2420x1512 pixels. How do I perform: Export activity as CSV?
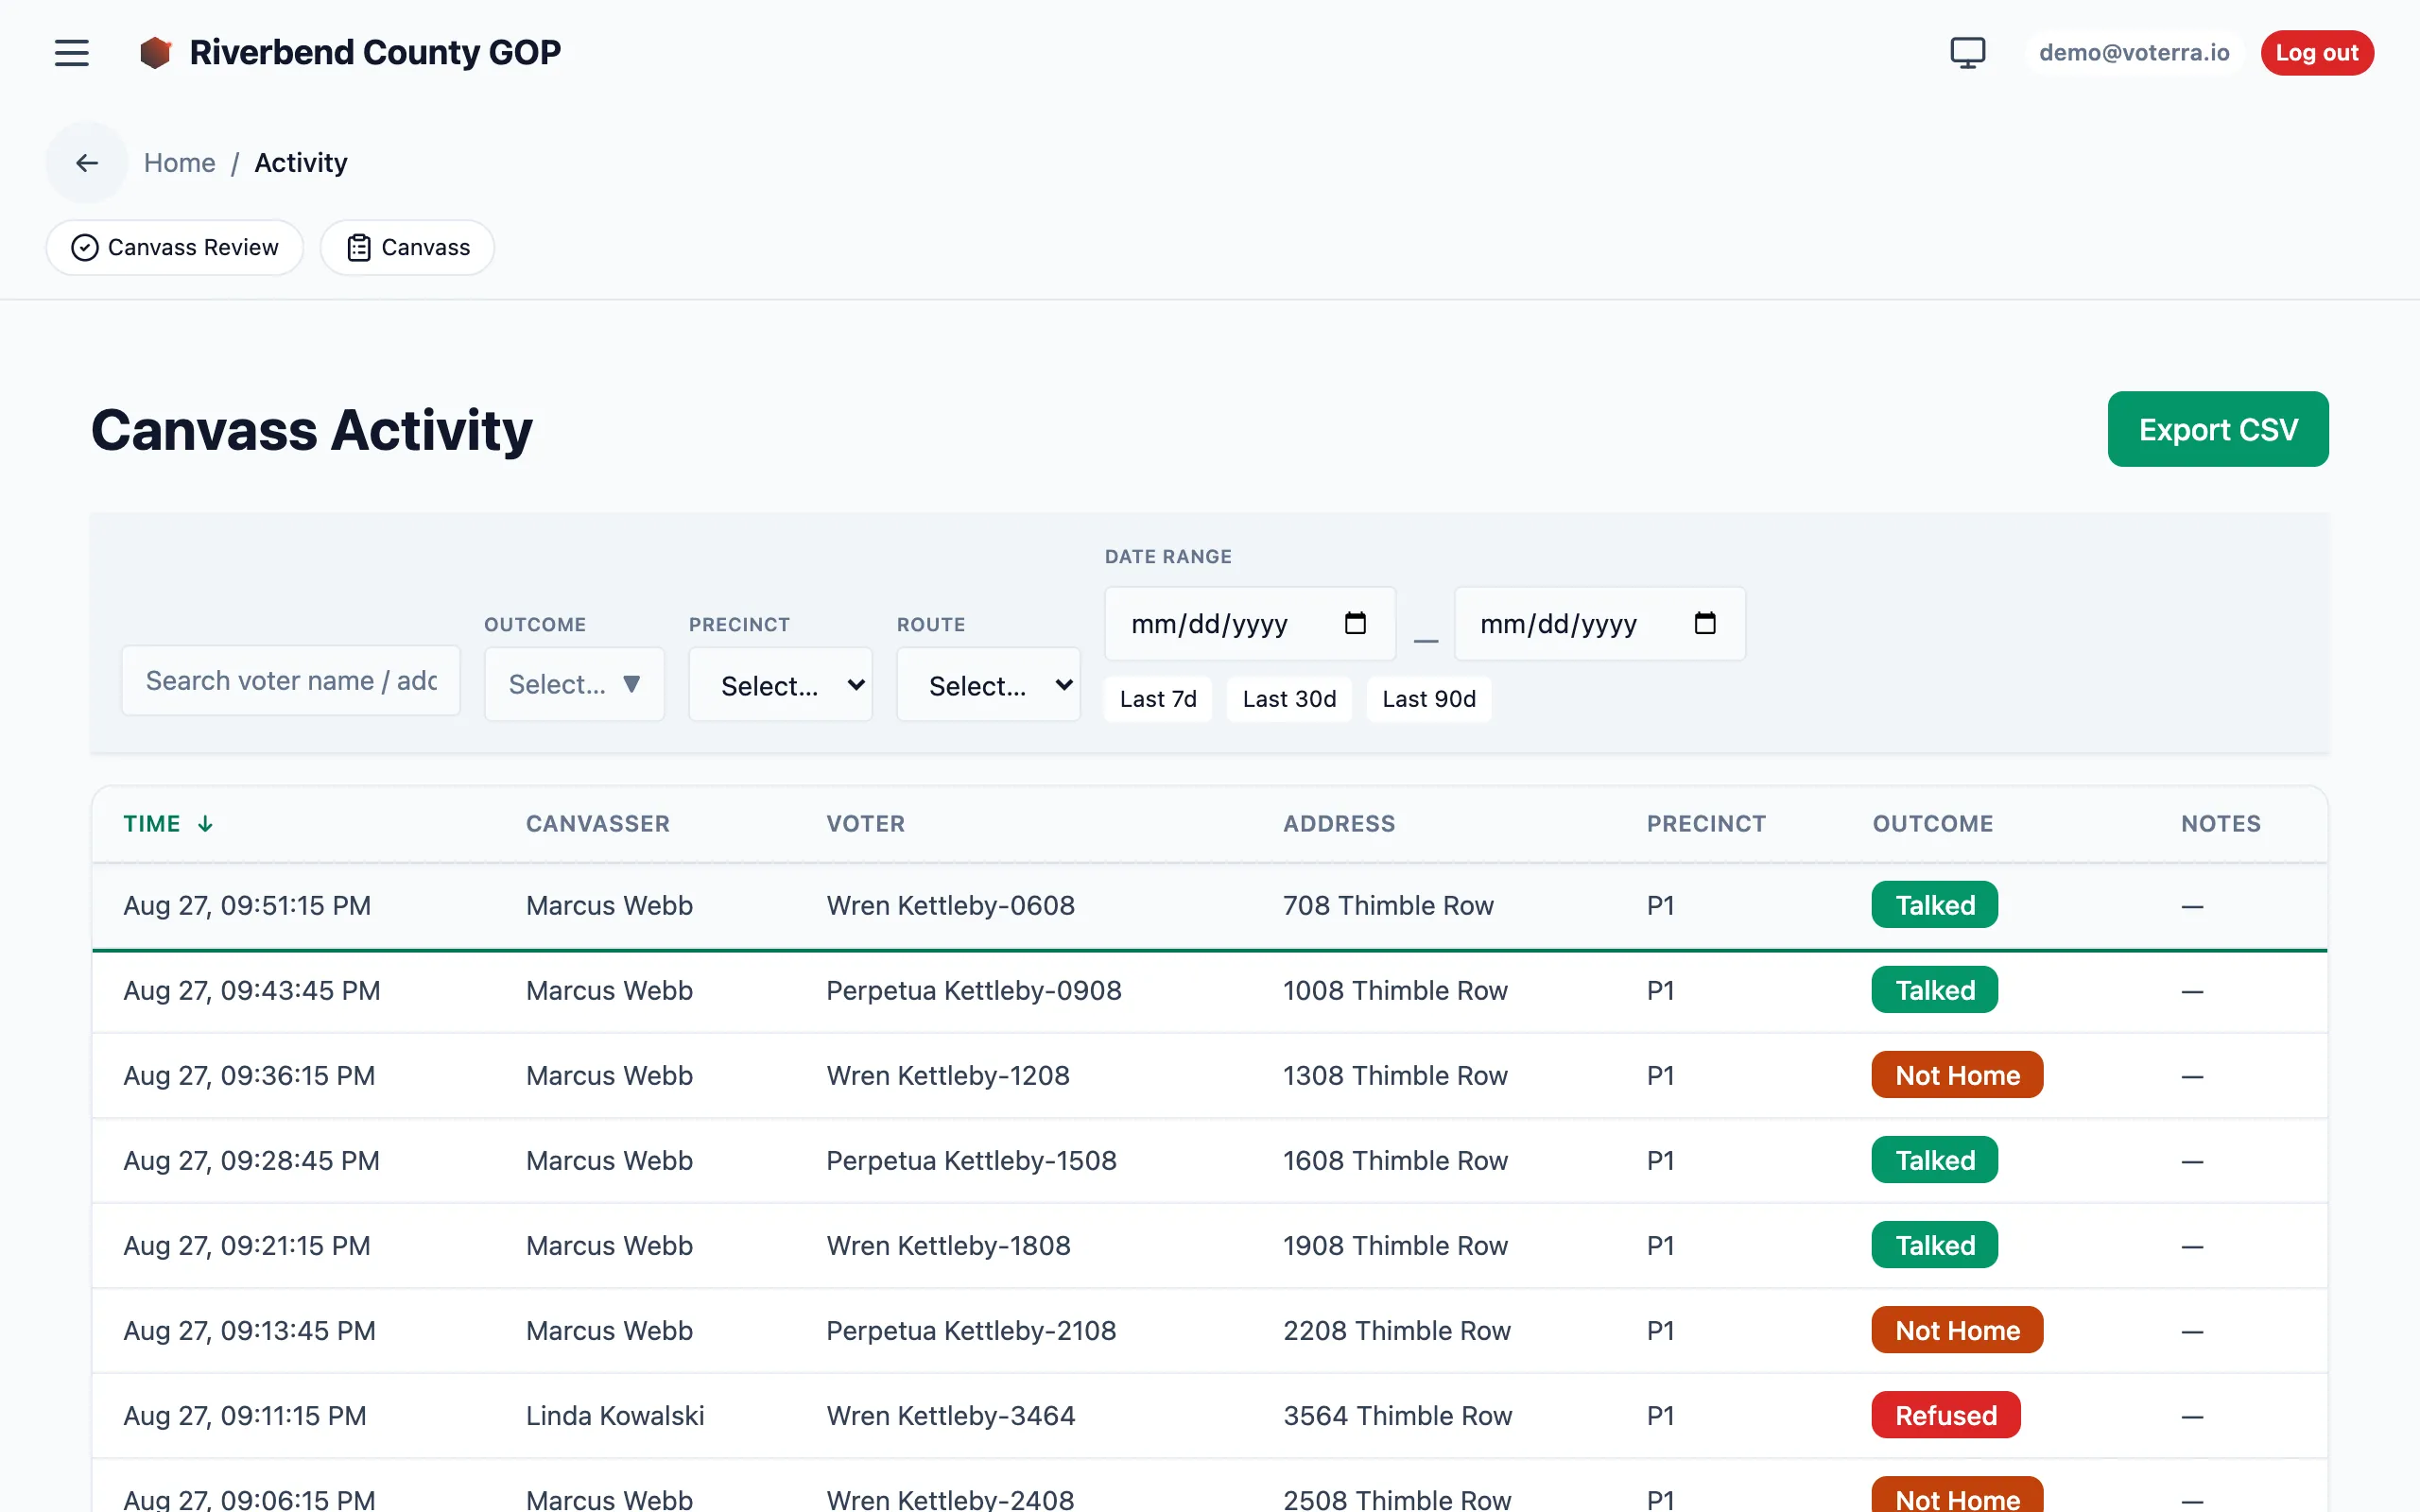pyautogui.click(x=2218, y=429)
